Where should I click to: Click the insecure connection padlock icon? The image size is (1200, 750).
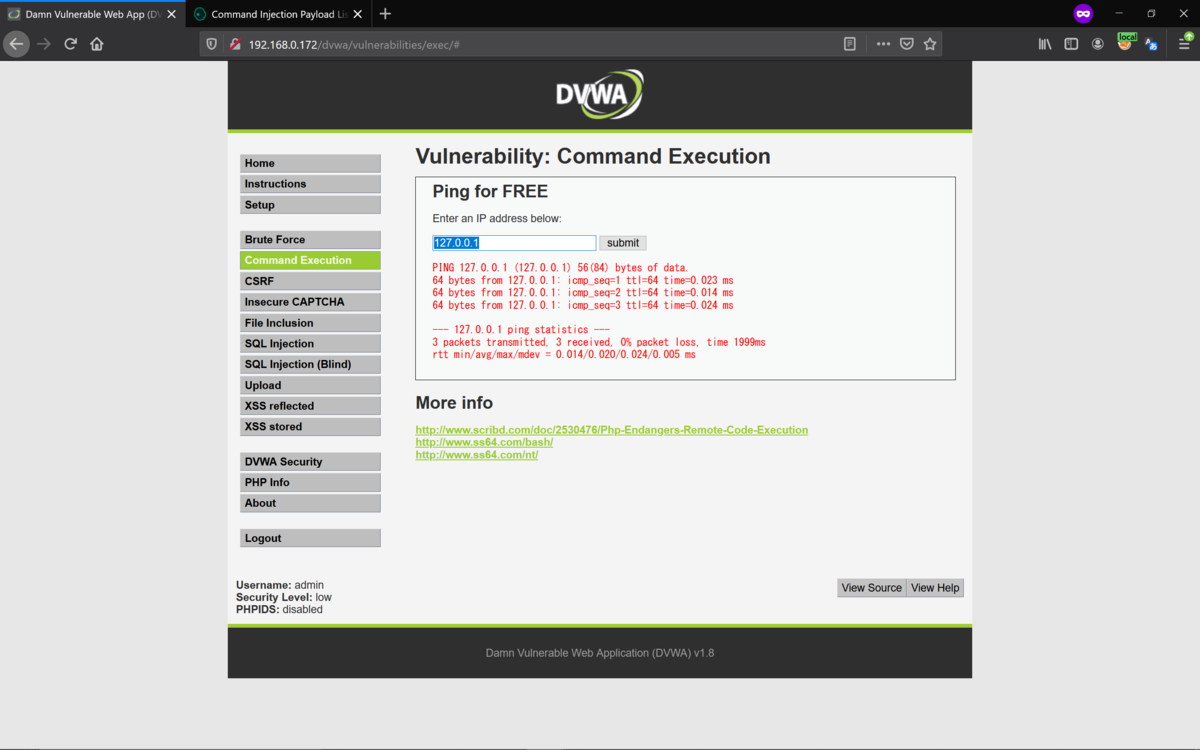pos(235,44)
